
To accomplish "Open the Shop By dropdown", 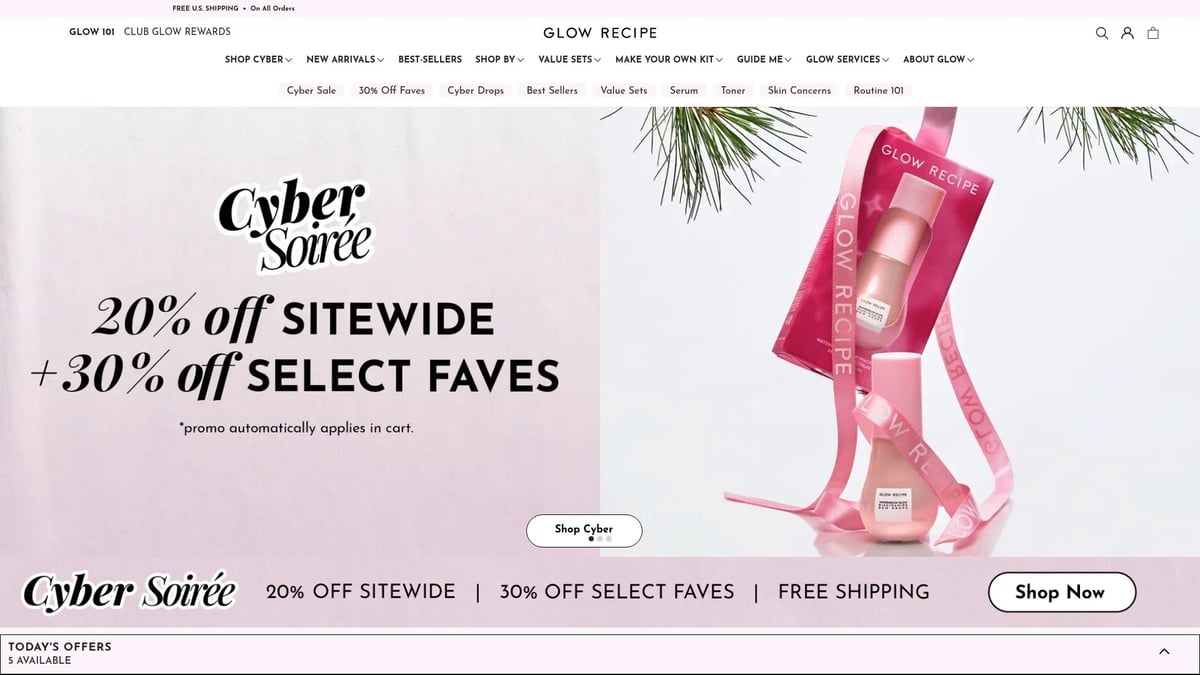I will click(x=500, y=60).
